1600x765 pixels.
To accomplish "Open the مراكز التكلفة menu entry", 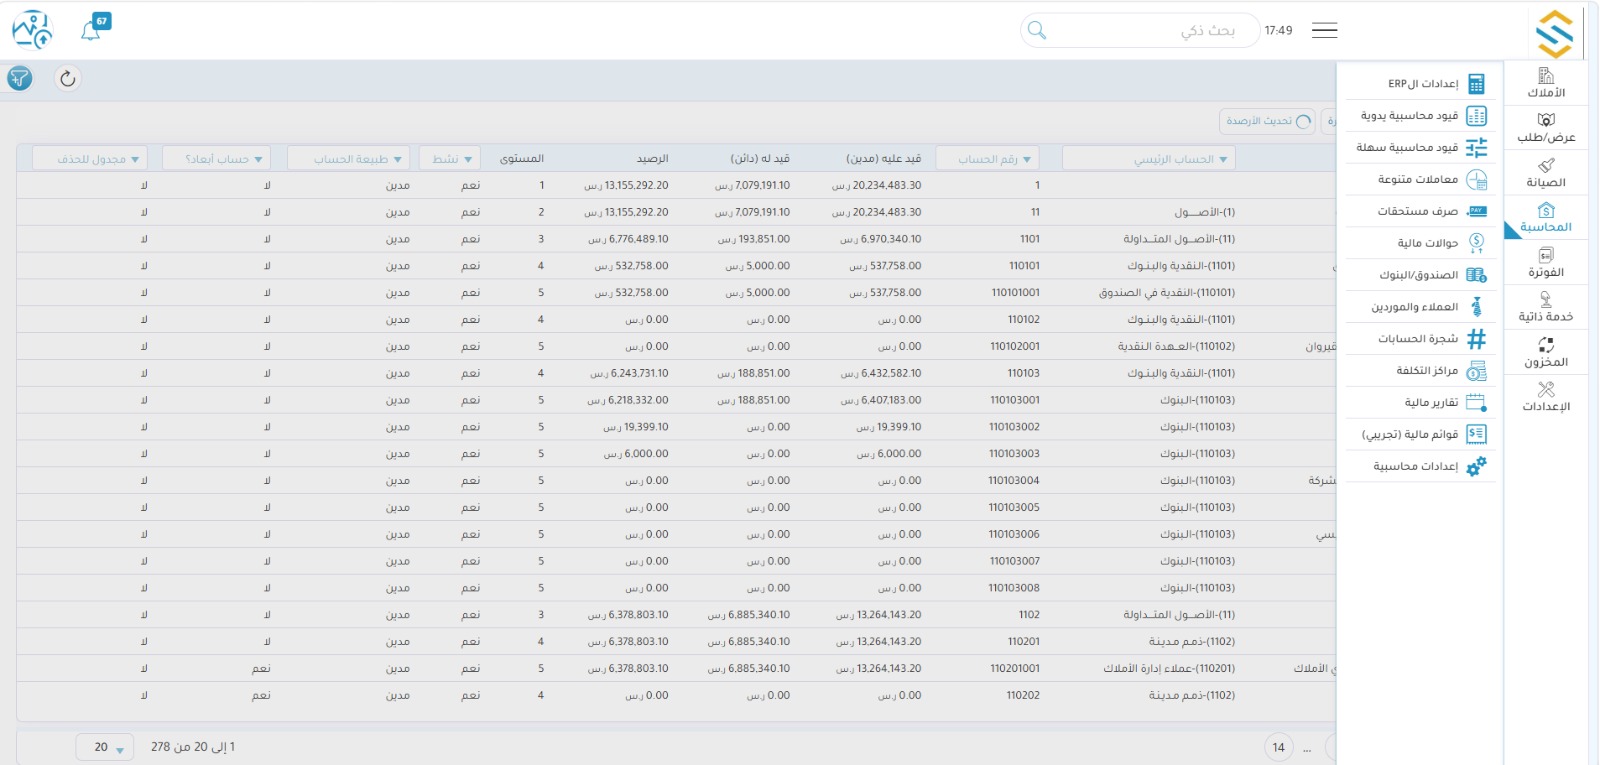I will pyautogui.click(x=1421, y=371).
